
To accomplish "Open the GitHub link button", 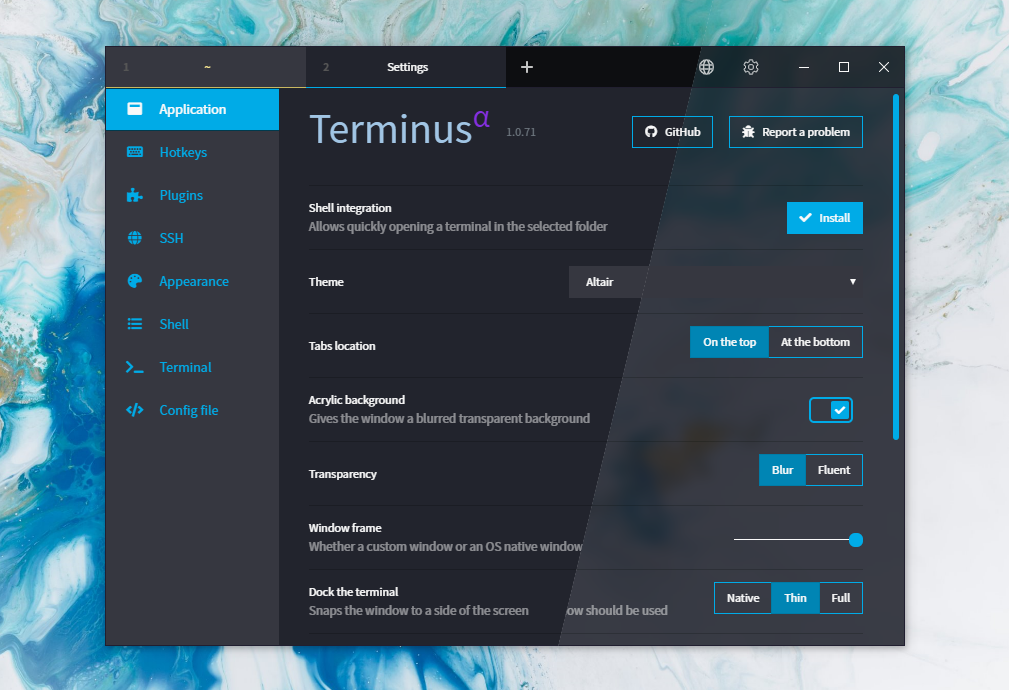I will [672, 132].
